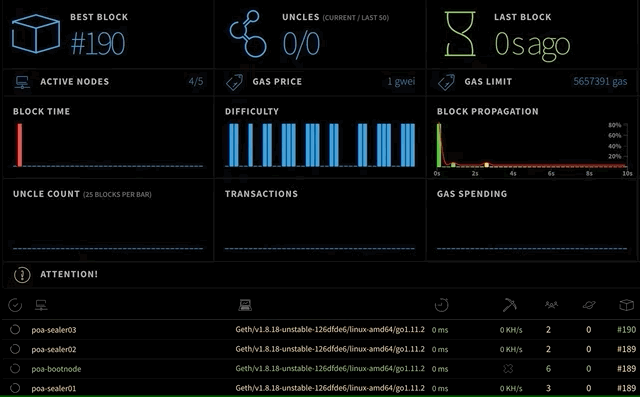Screen dimensions: 640x397
Task: Click the '0 s ago' last block value
Action: point(532,46)
